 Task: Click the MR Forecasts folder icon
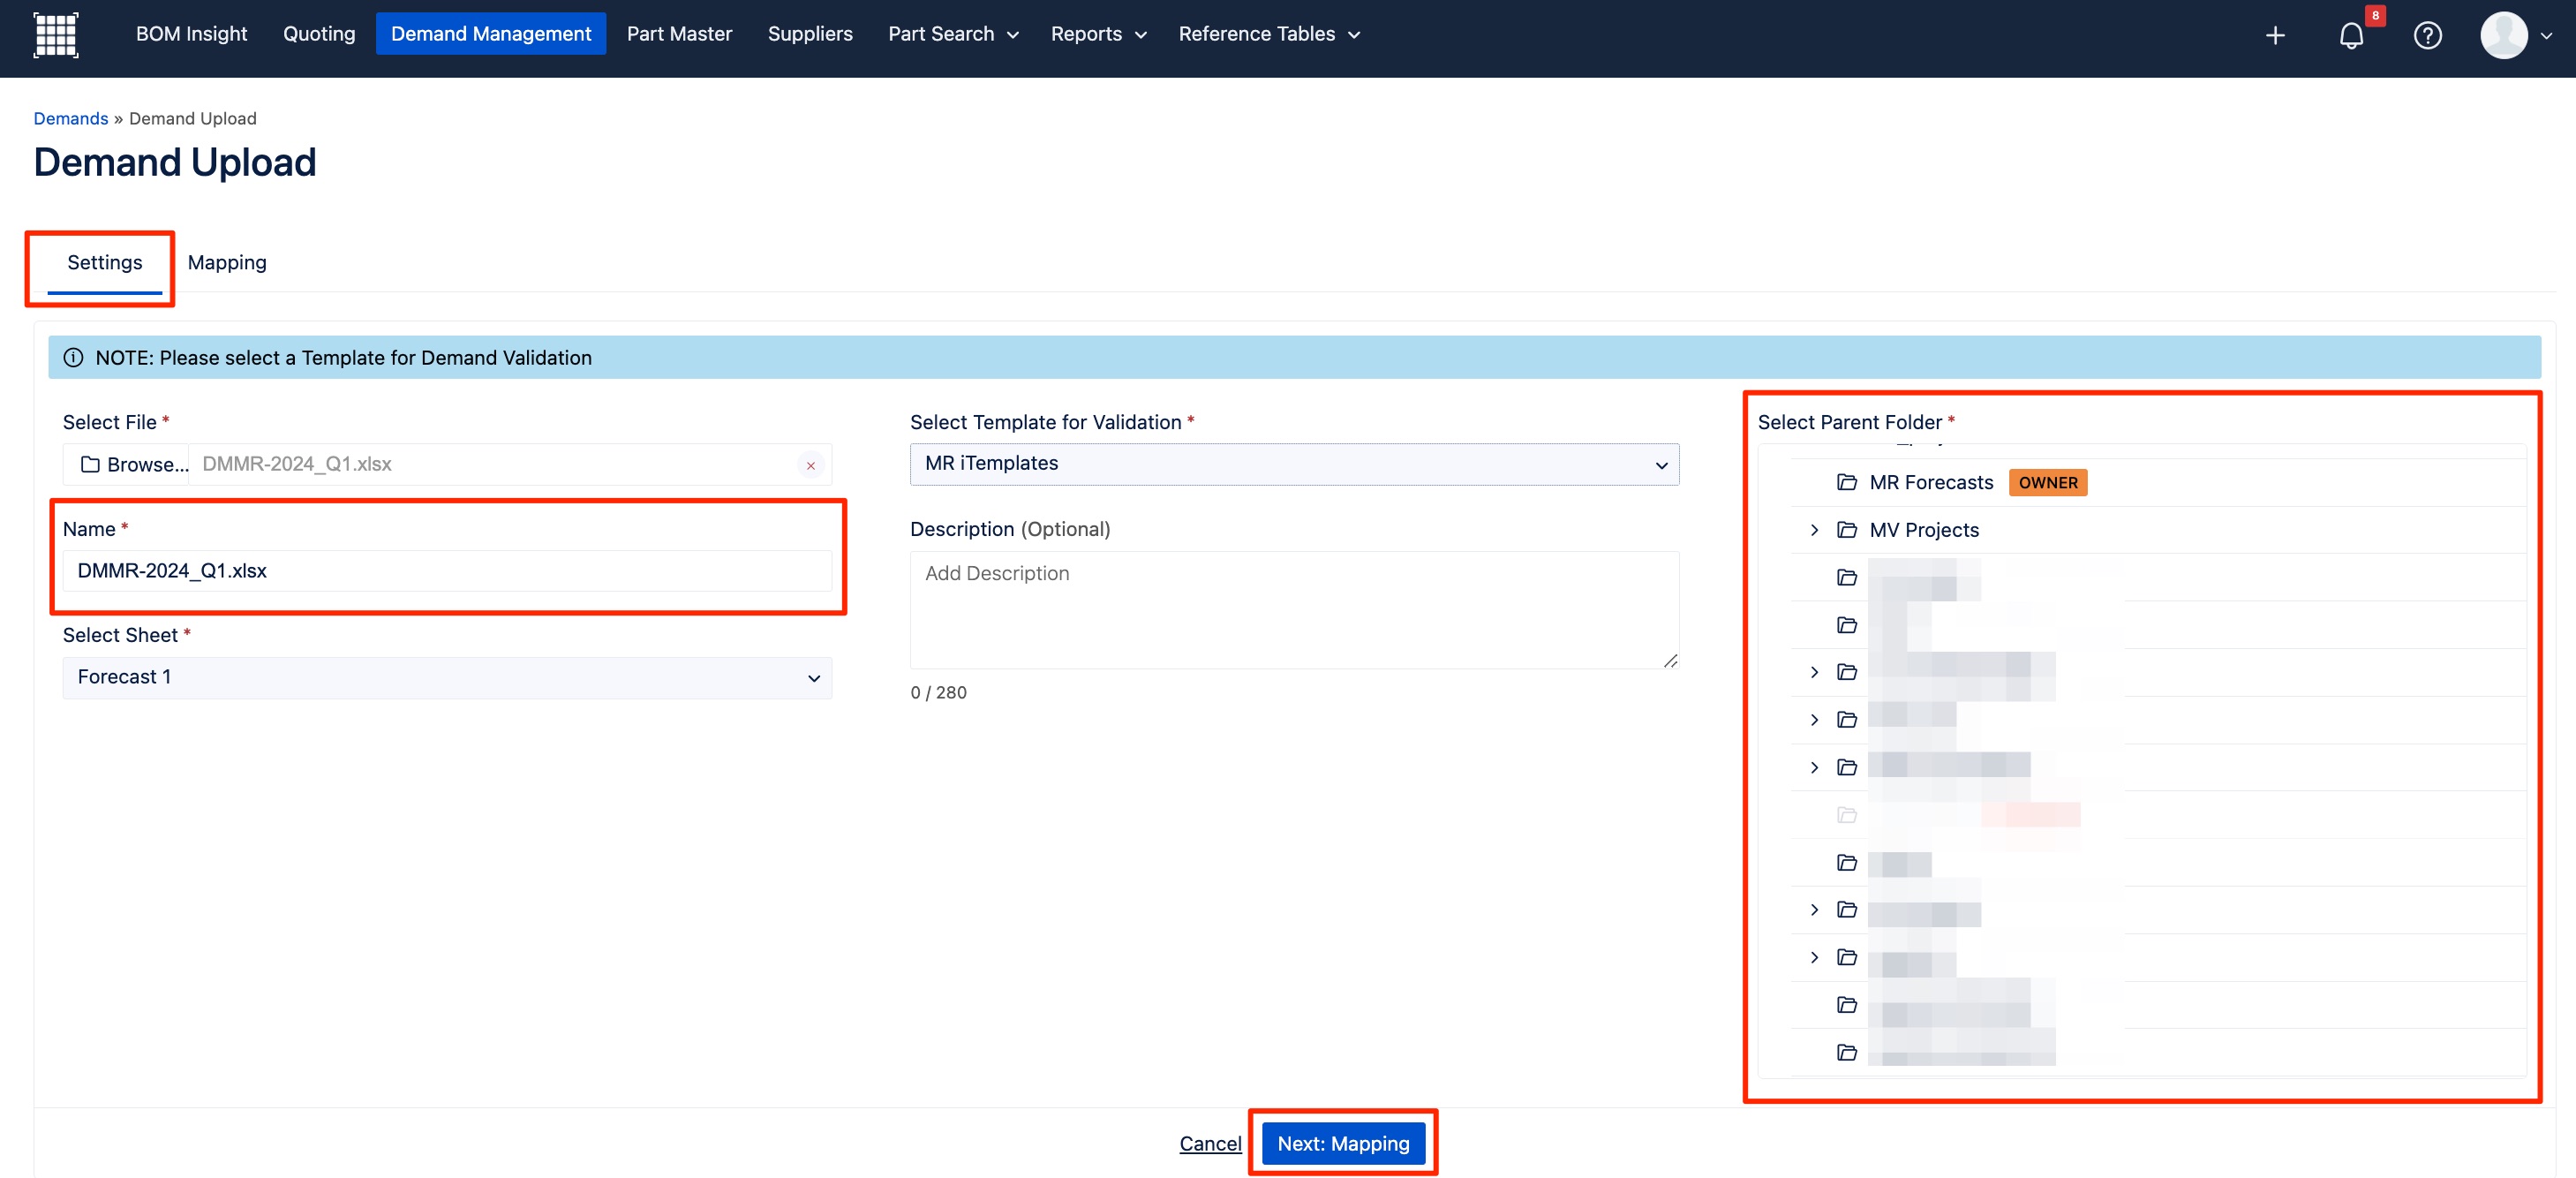(1846, 482)
